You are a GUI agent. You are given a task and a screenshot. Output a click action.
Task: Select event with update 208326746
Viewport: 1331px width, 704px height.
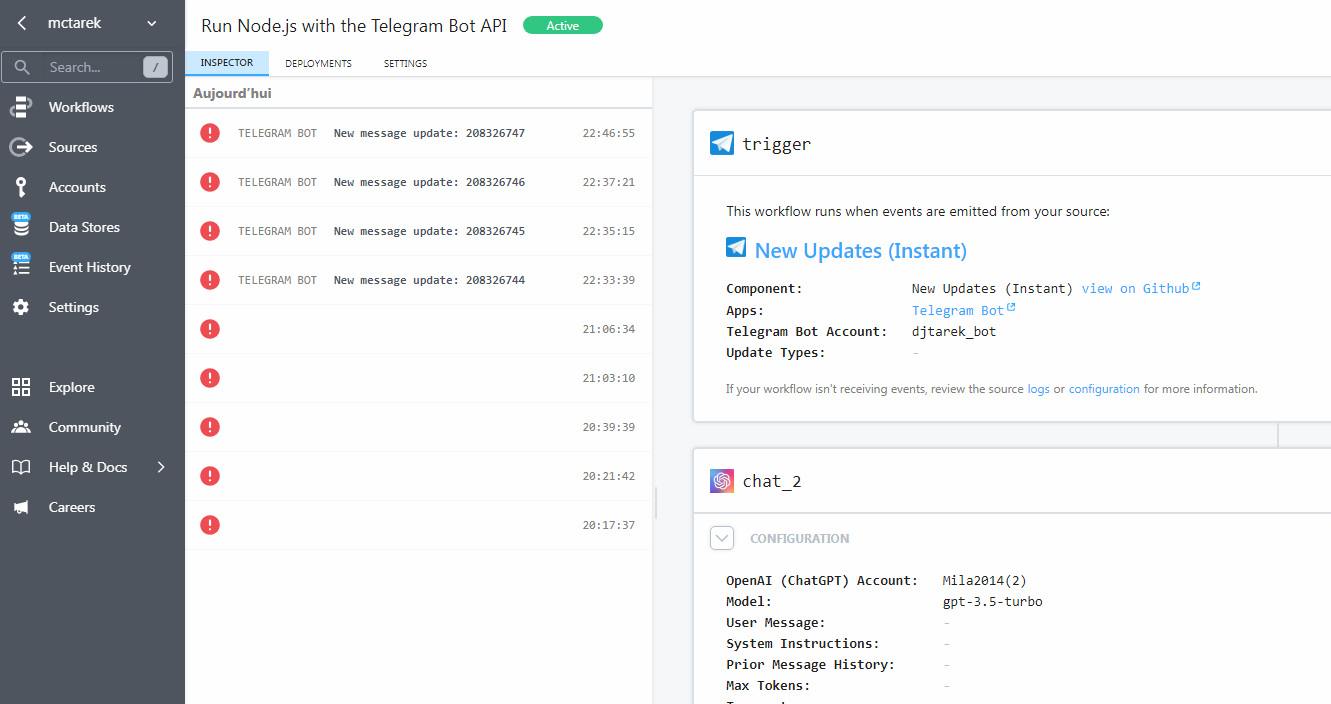click(x=418, y=182)
